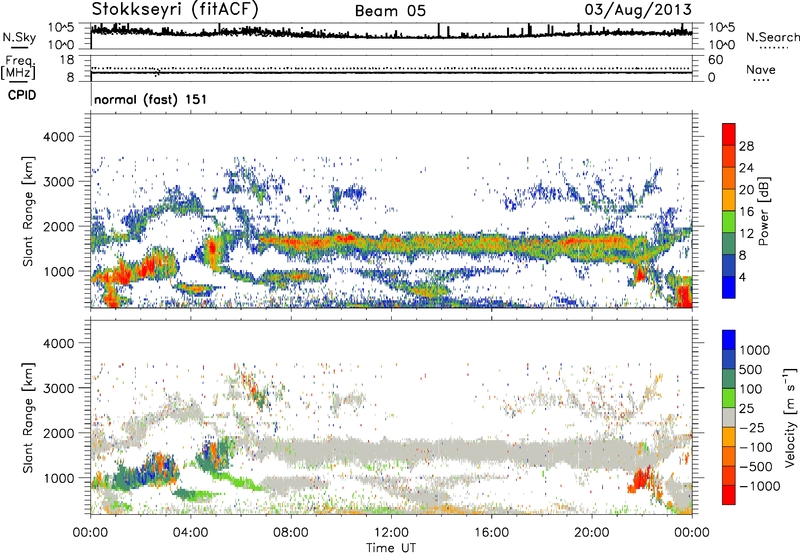
Task: Click the 'Time UT' axis title
Action: (391, 548)
